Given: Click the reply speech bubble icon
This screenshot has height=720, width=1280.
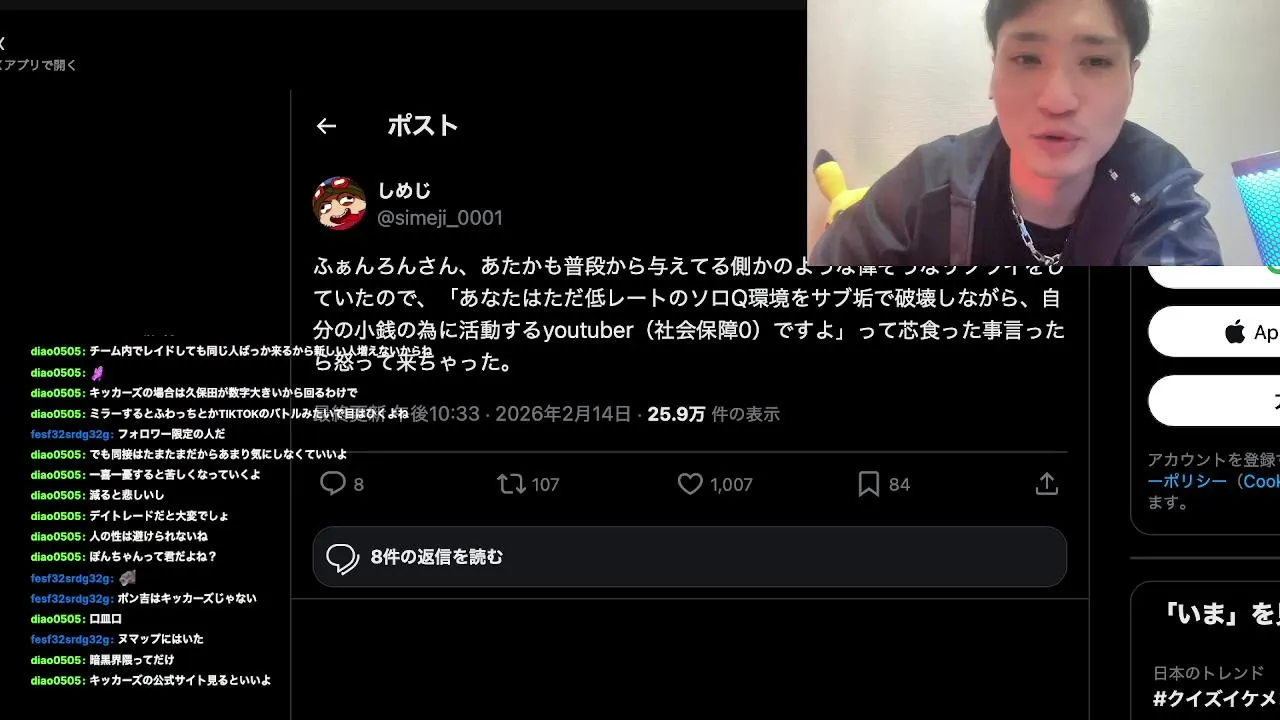Looking at the screenshot, I should pos(332,484).
